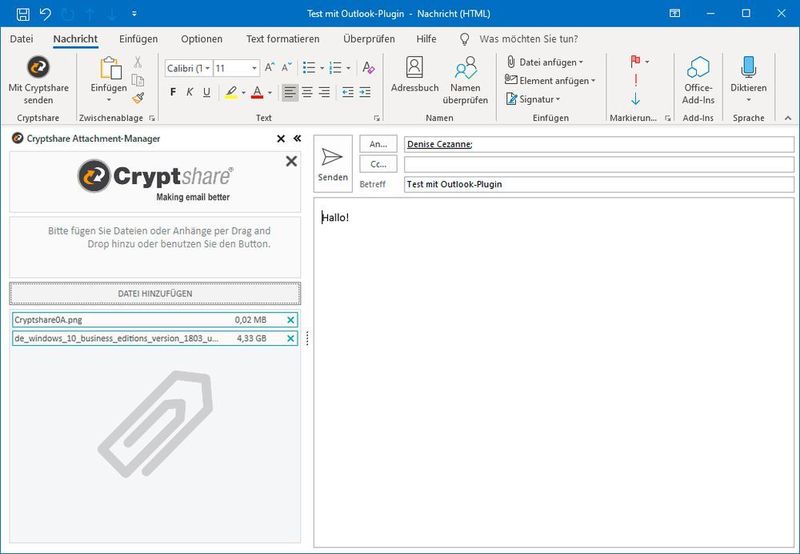Click the Senden button

click(333, 164)
